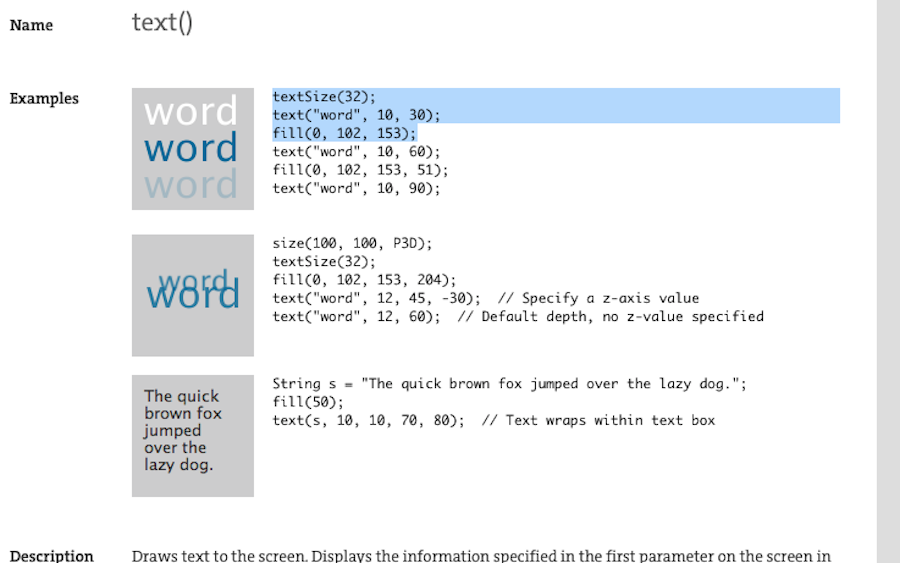Click the code line text("word", 10, 30);
The width and height of the screenshot is (900, 563).
click(x=356, y=115)
